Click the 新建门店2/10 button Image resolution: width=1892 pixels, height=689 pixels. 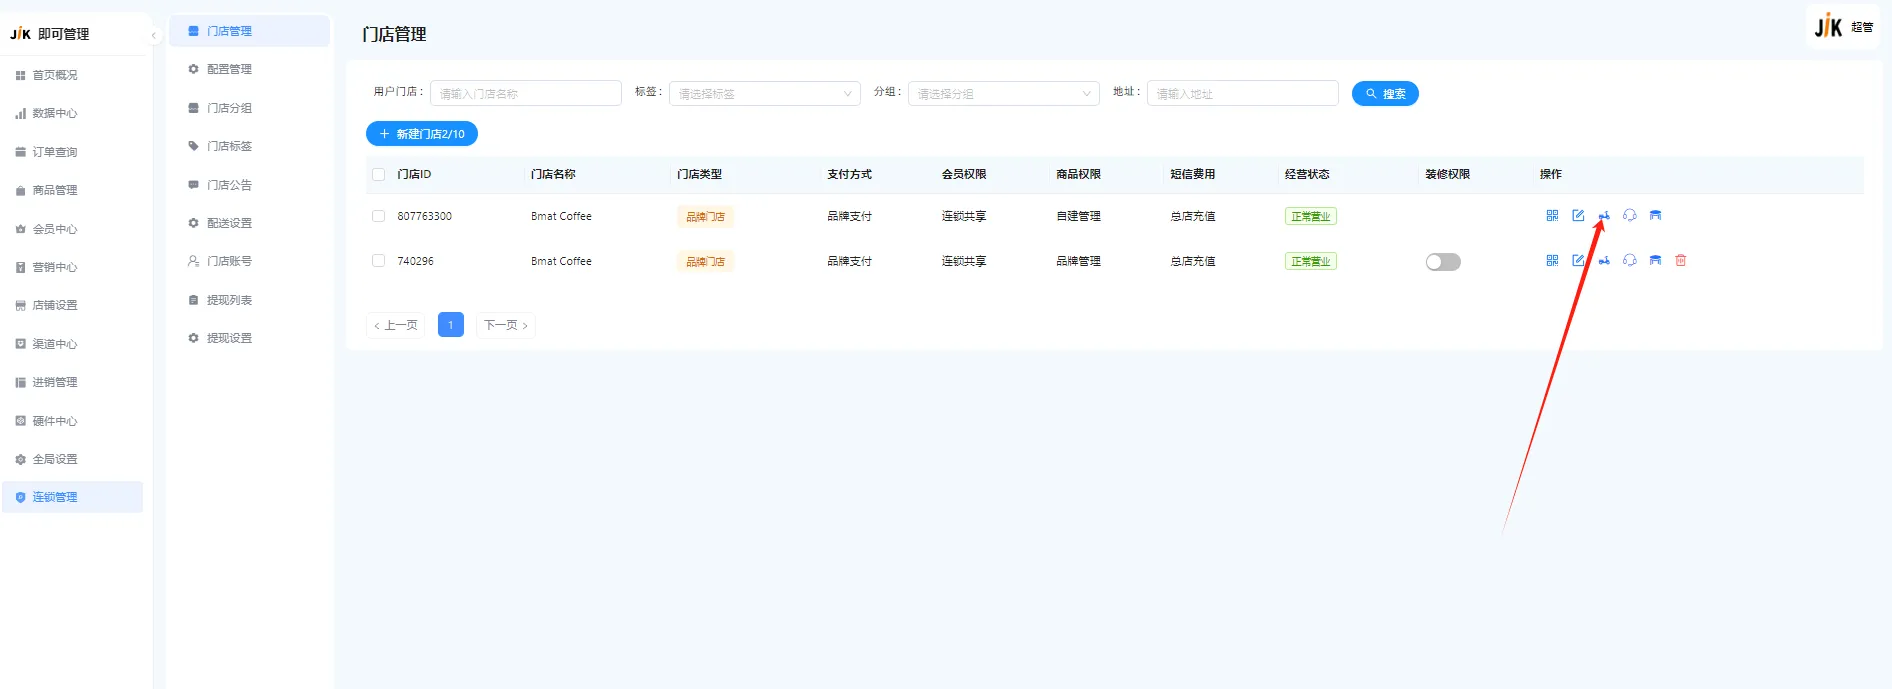[x=422, y=134]
